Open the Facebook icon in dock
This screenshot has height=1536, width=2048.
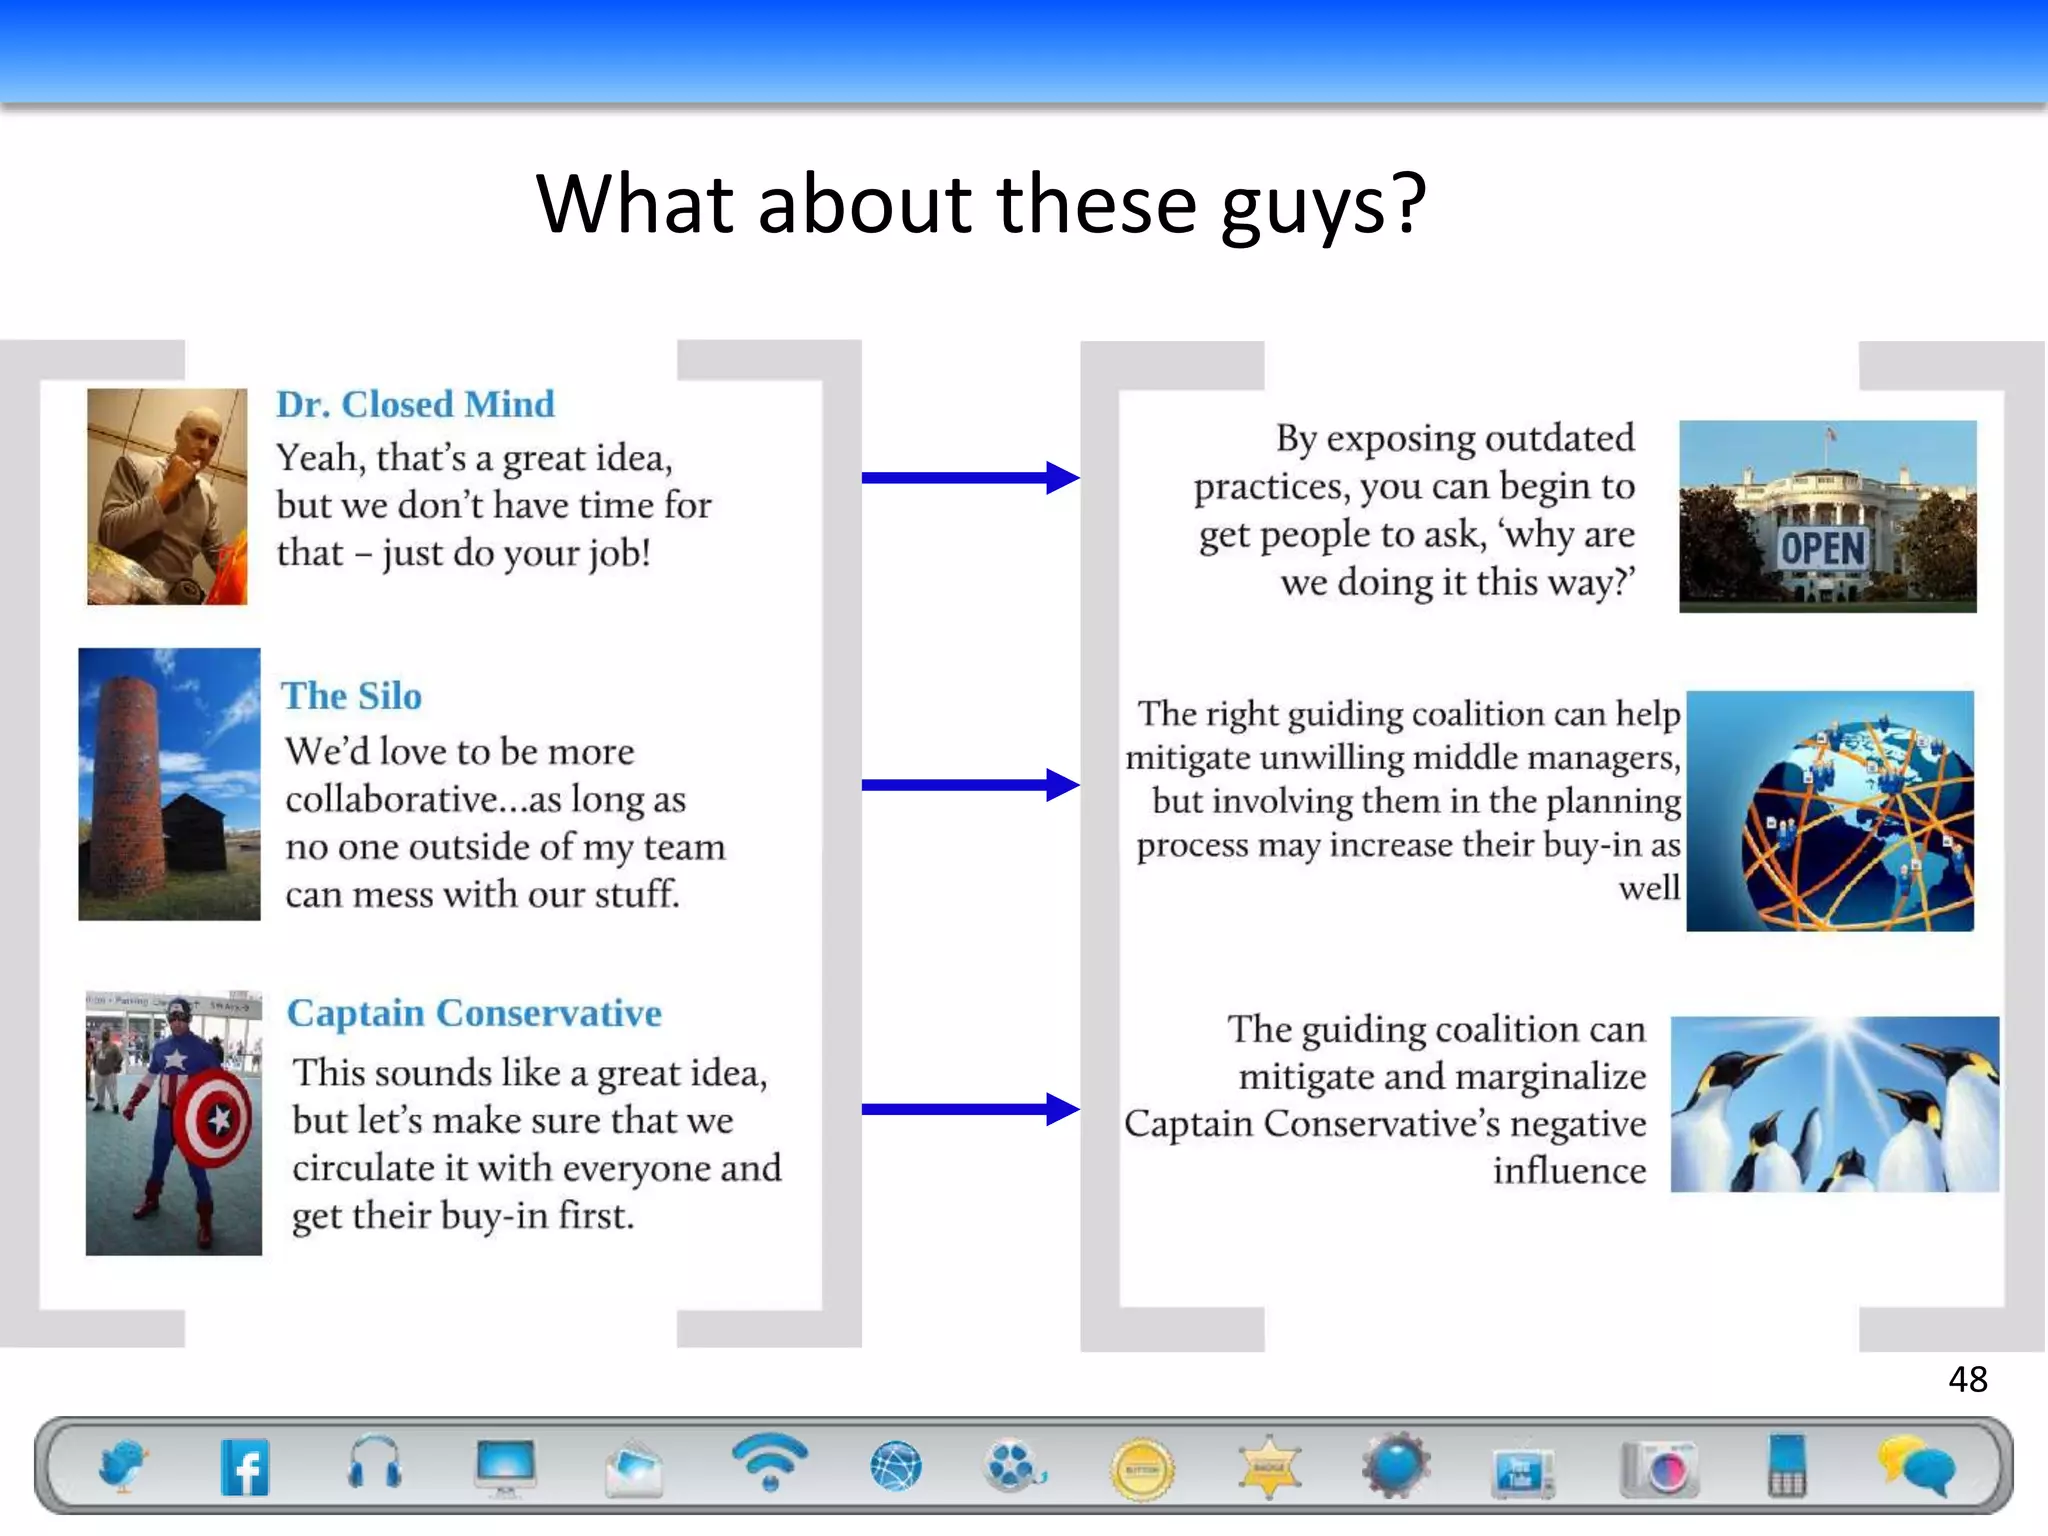(x=245, y=1467)
